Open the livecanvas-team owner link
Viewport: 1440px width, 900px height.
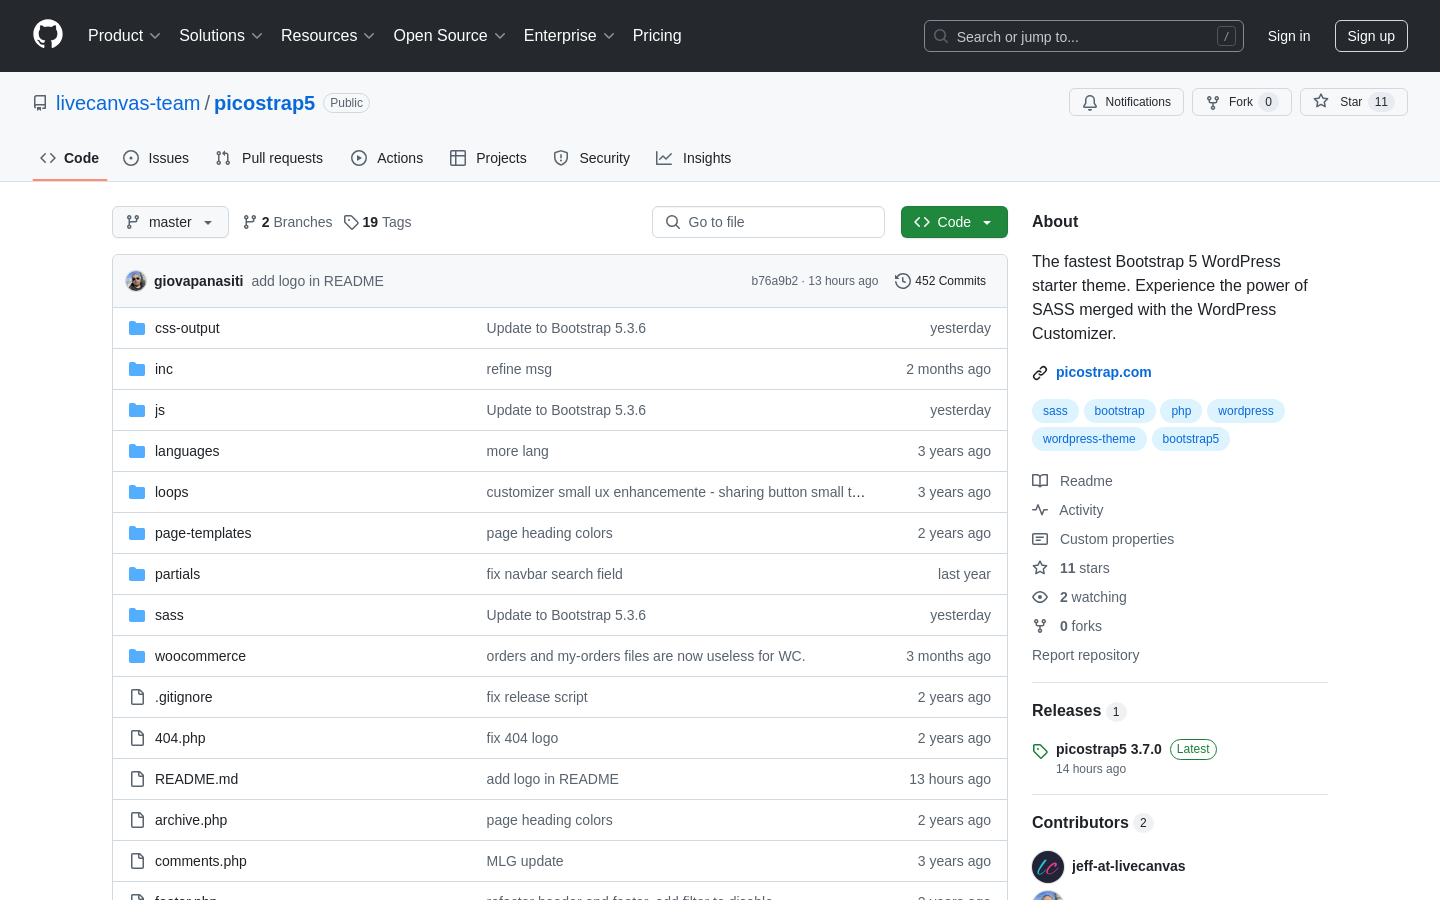tap(128, 103)
